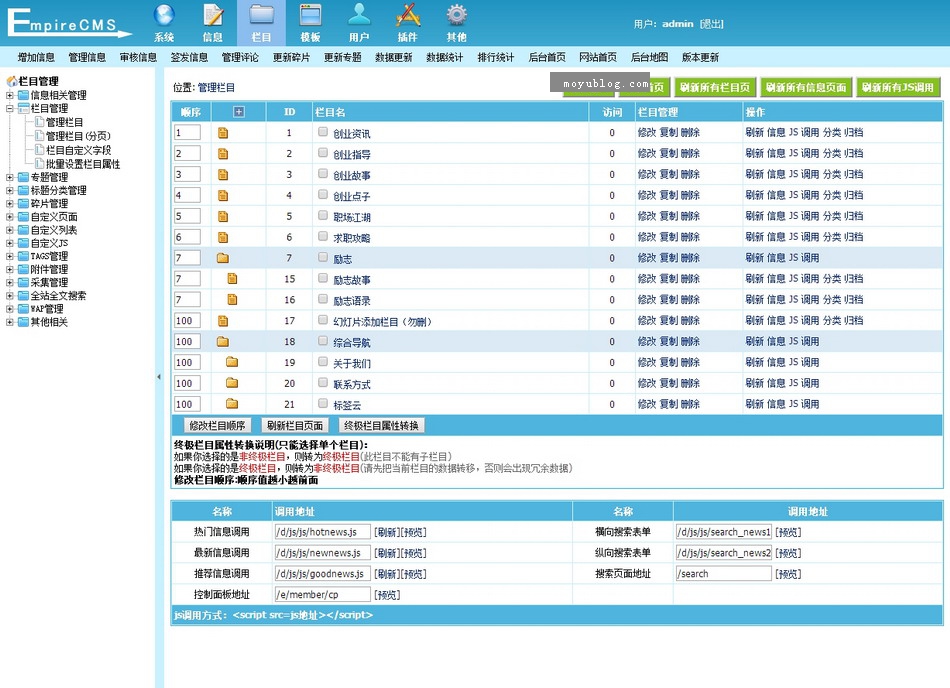Open 批量设置栏目属性 in the tree

pos(83,164)
